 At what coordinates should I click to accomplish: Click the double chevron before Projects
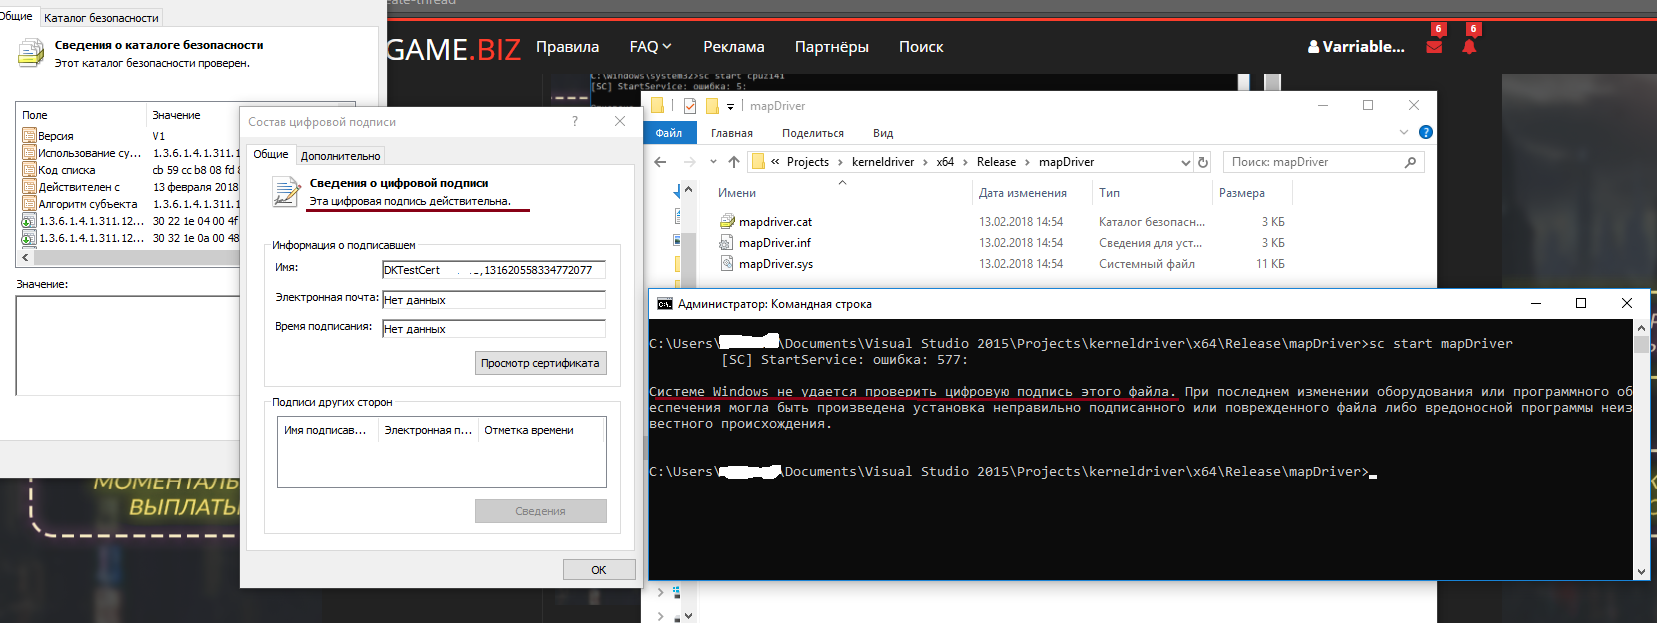click(x=775, y=162)
